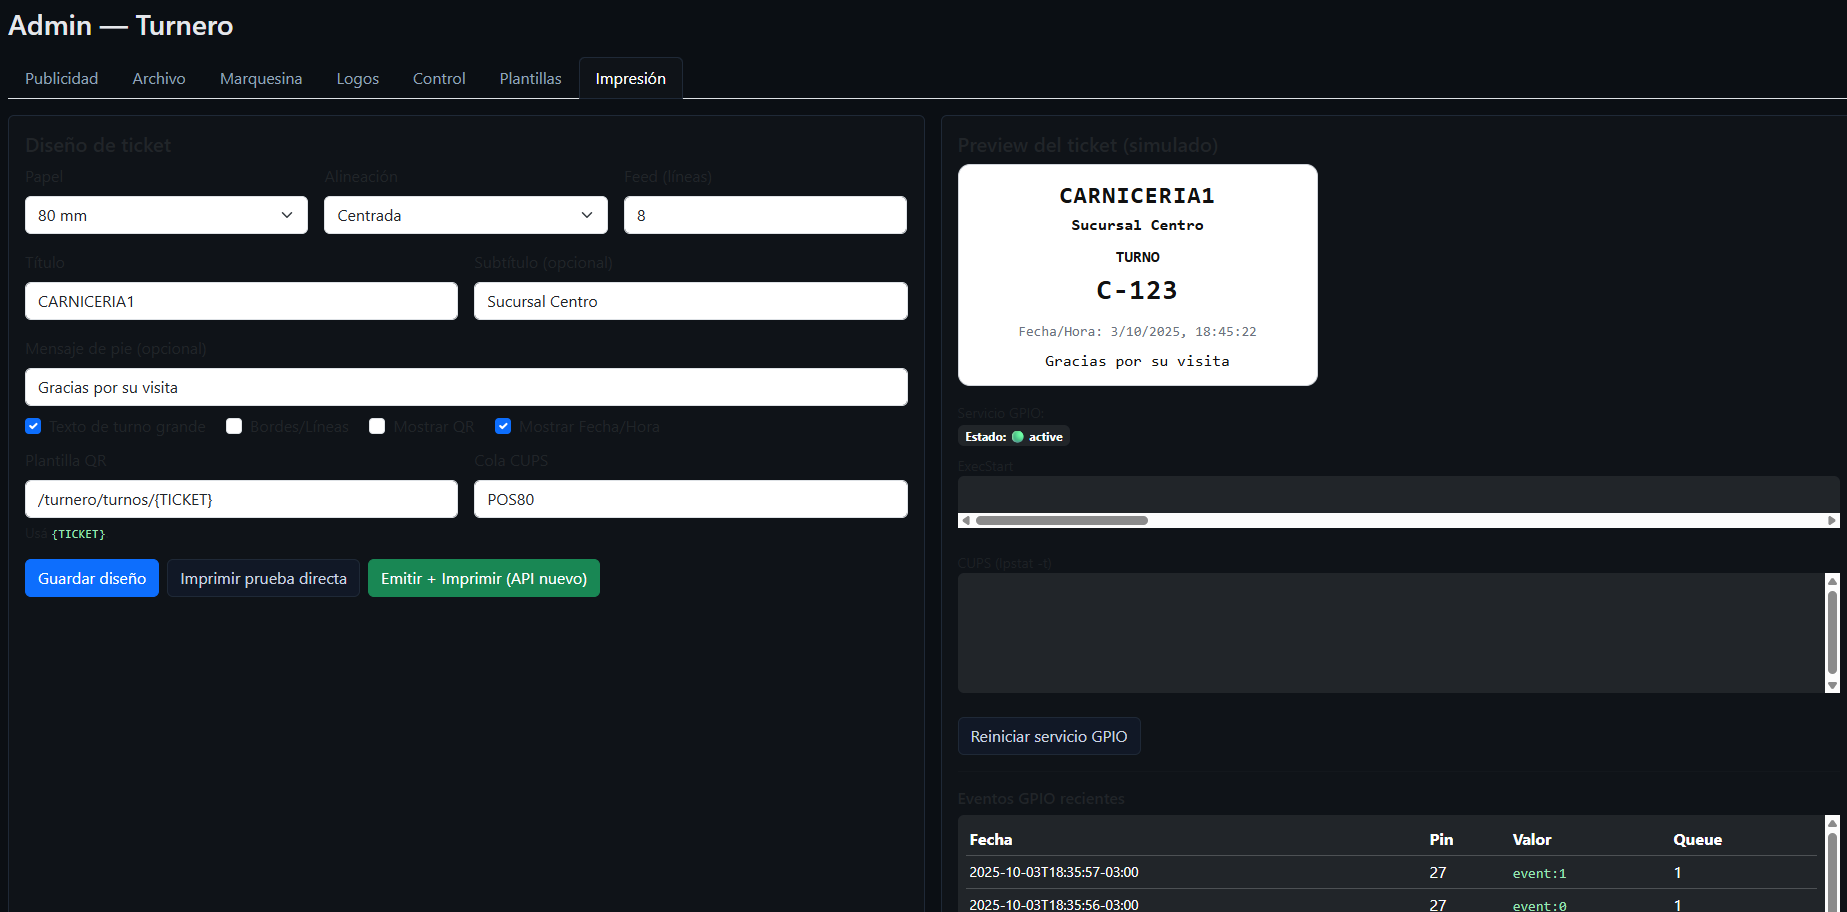The image size is (1847, 912).
Task: Expand the Alineación Centrada dropdown
Action: click(465, 215)
